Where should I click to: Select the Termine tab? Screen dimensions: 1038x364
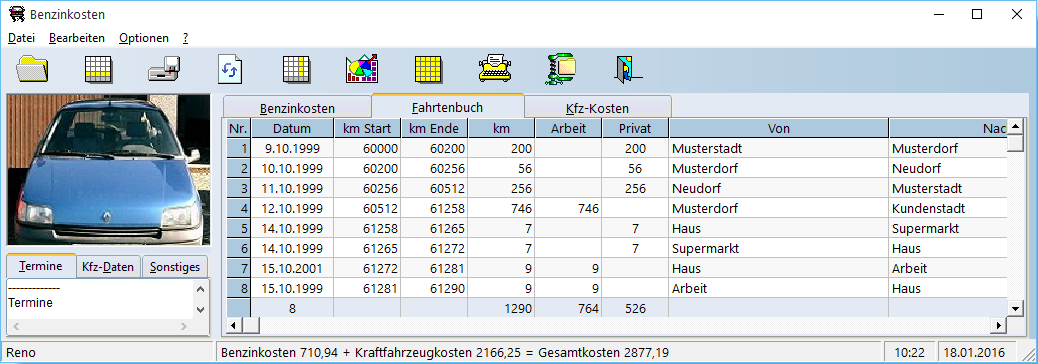coord(41,266)
